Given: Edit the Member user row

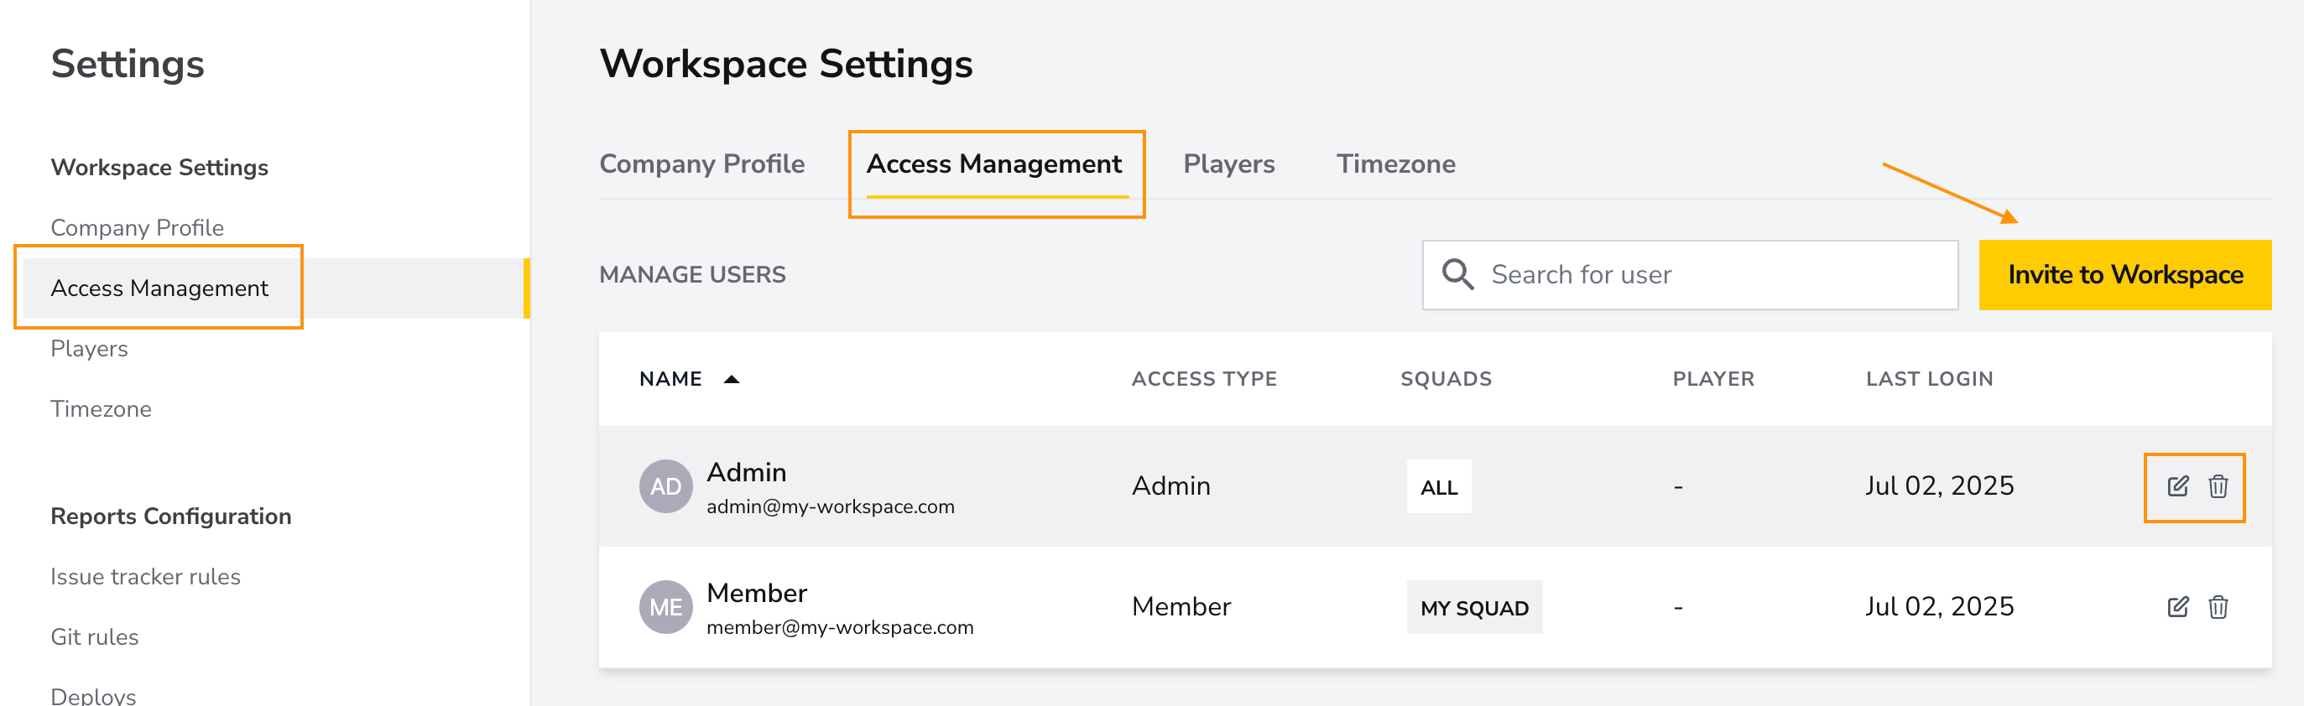Looking at the screenshot, I should click(x=2178, y=607).
